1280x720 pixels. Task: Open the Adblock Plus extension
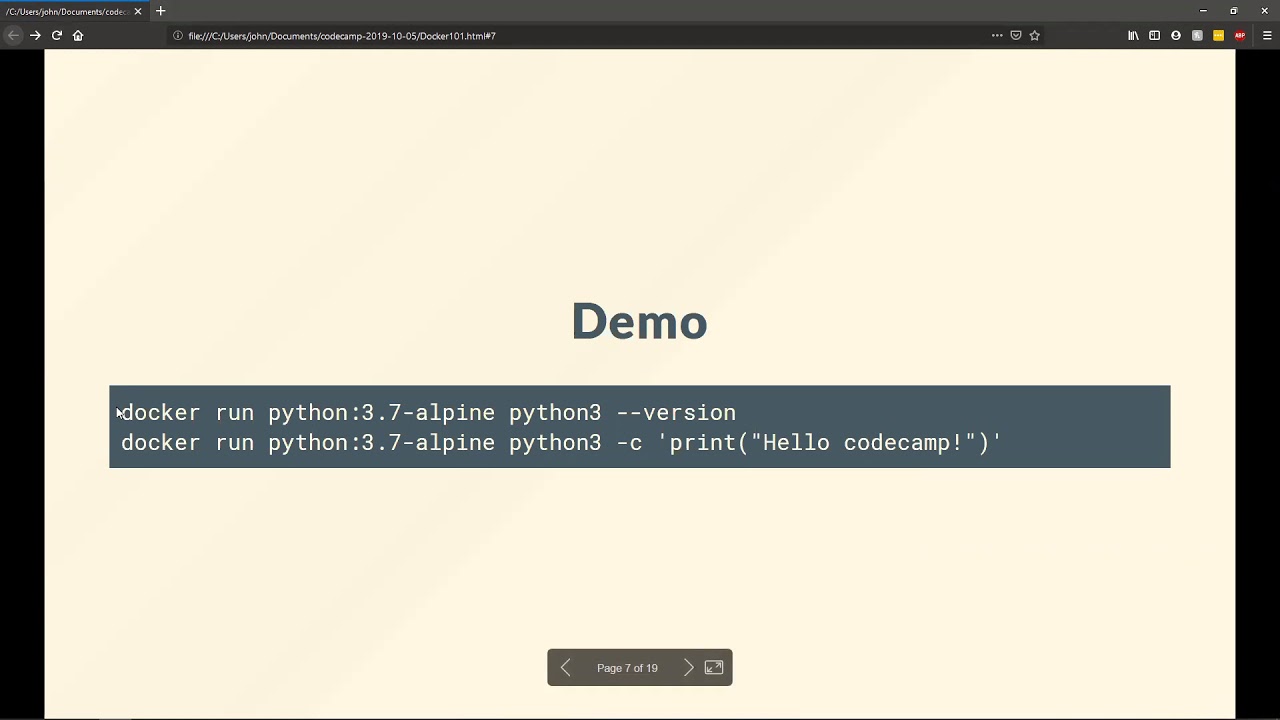[x=1240, y=35]
